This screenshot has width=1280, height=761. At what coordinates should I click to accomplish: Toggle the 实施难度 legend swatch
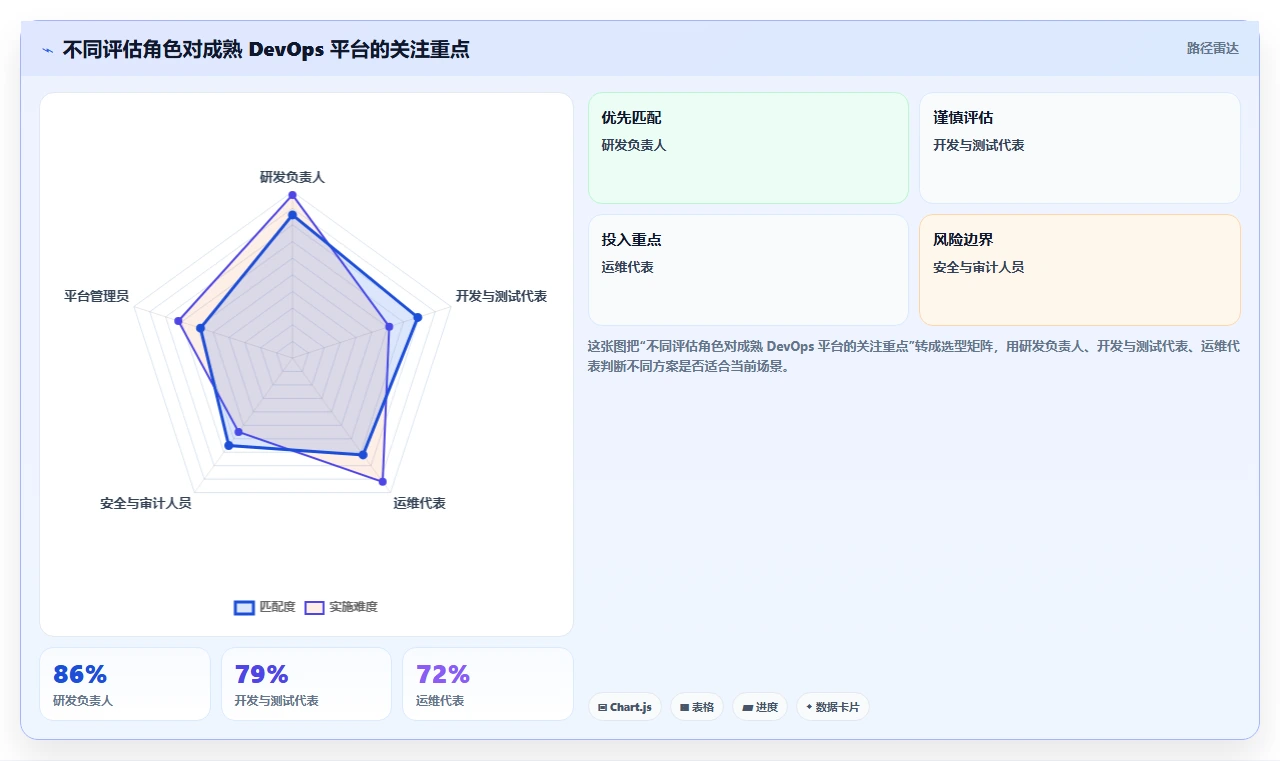(x=314, y=607)
